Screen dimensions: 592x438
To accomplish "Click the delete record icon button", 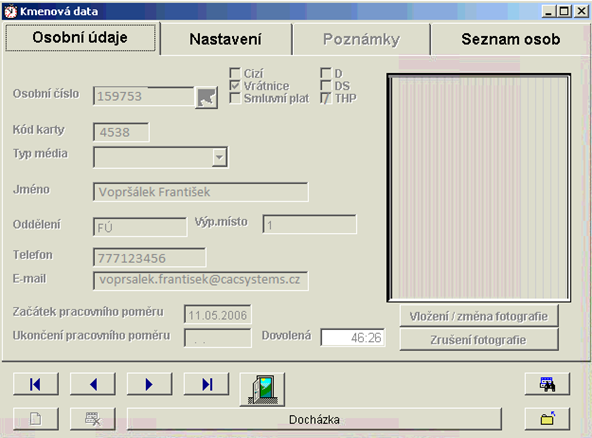I will click(x=93, y=419).
